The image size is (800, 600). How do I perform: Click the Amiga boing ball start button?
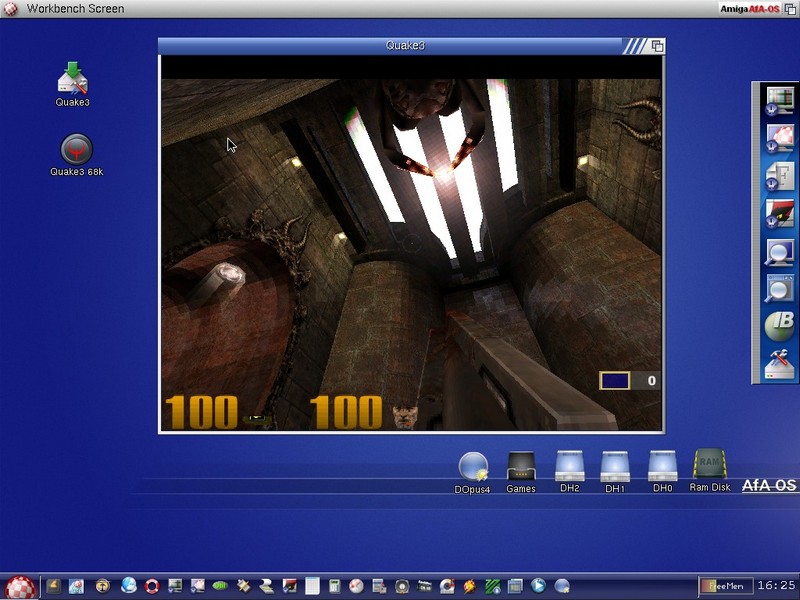(19, 586)
